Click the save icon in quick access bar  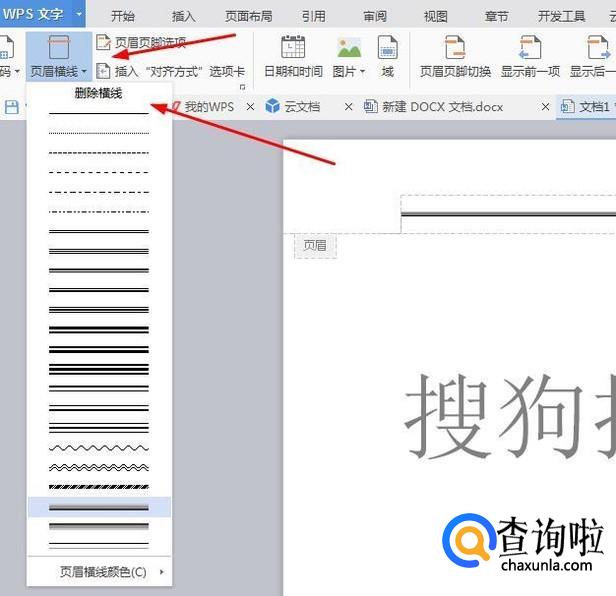[12, 107]
